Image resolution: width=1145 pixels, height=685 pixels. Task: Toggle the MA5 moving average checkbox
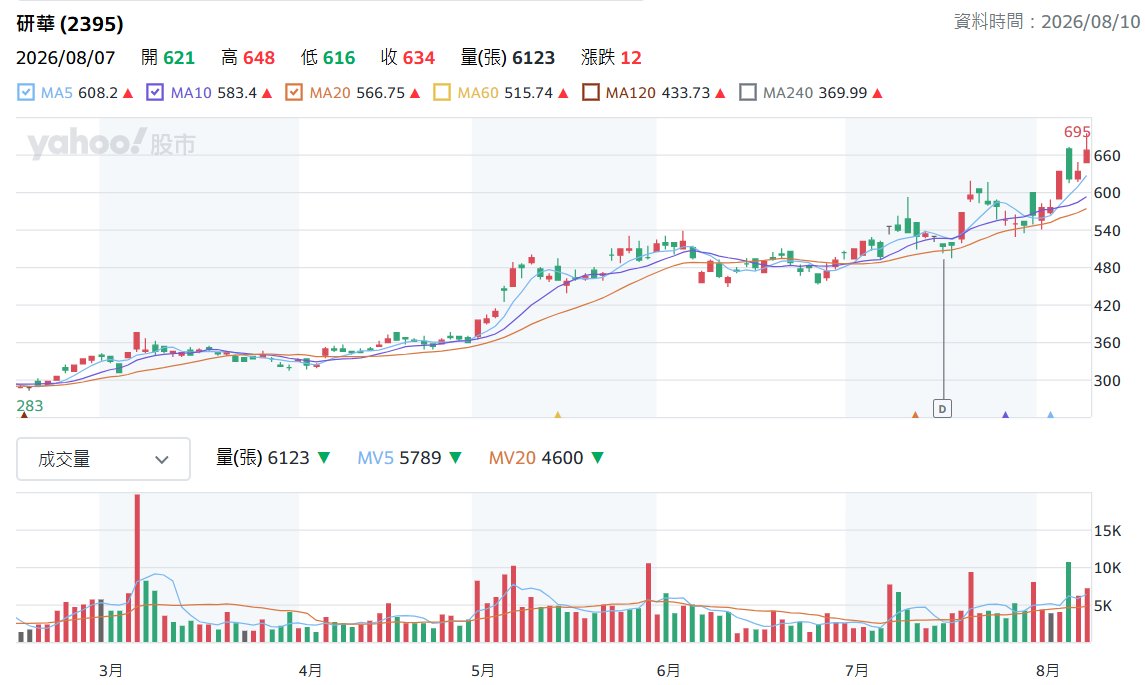tap(26, 93)
